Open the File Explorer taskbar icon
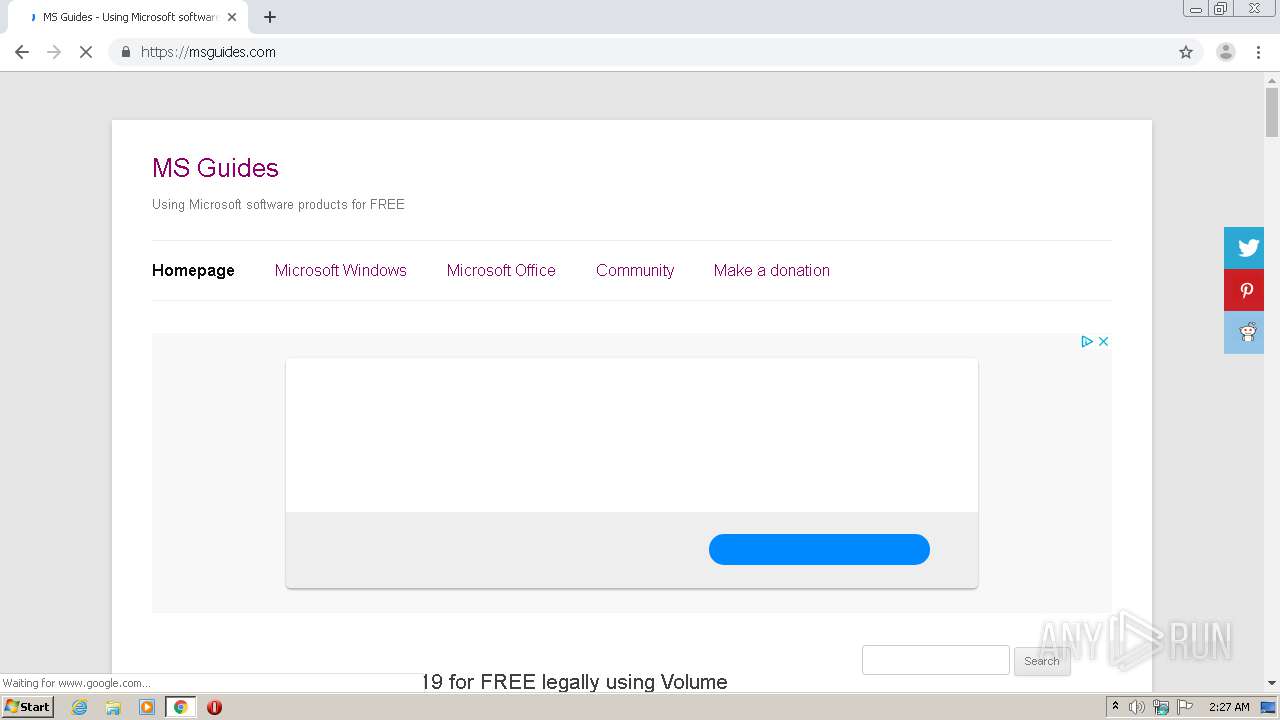Viewport: 1280px width, 720px height. [113, 707]
